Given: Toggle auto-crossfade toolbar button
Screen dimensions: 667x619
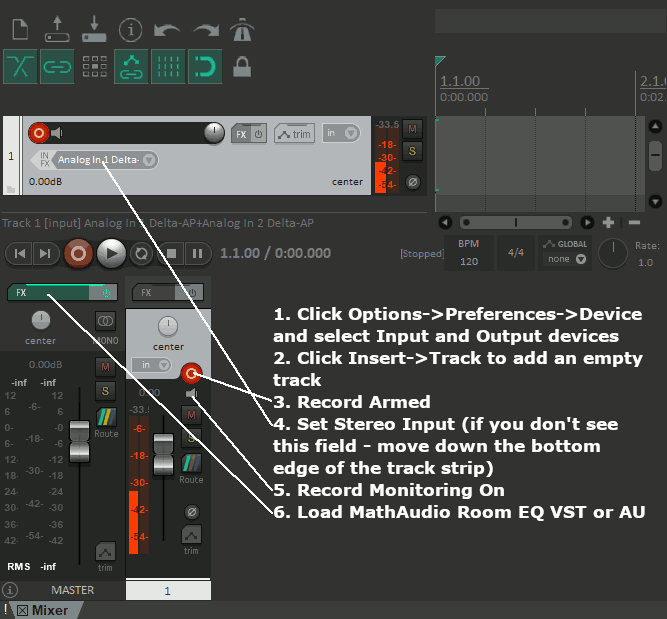Looking at the screenshot, I should pos(20,66).
